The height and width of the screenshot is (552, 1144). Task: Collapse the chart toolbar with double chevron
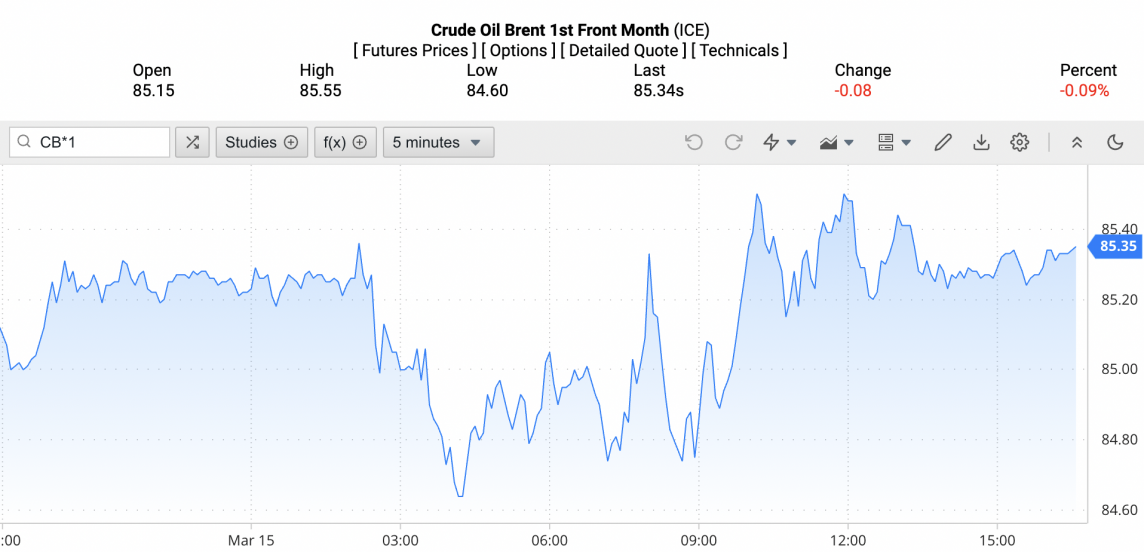coord(1077,142)
